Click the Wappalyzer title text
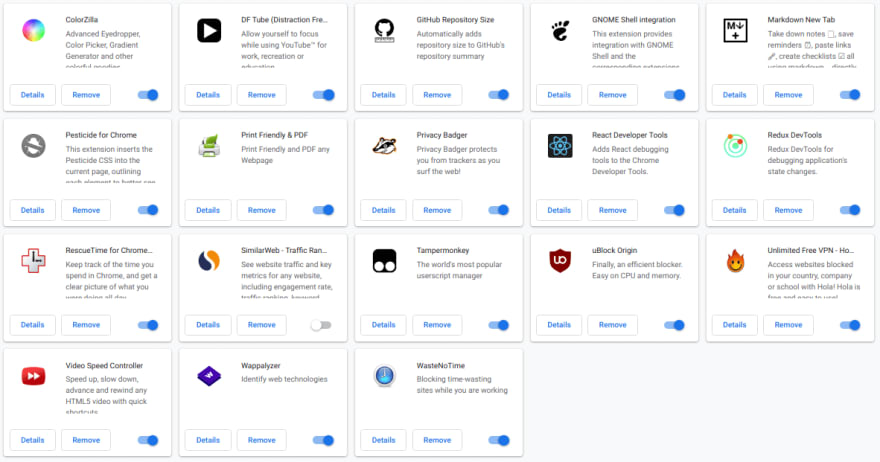Screen dimensions: 880x462 [260, 365]
